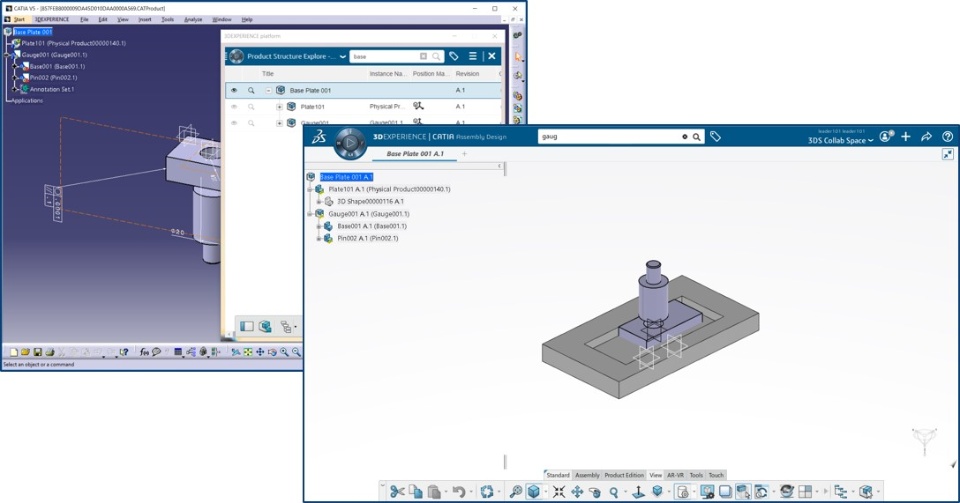The height and width of the screenshot is (503, 960).
Task: Expand Pin002 A.1 node in 3DEXPERIENCE tree
Action: coord(319,239)
